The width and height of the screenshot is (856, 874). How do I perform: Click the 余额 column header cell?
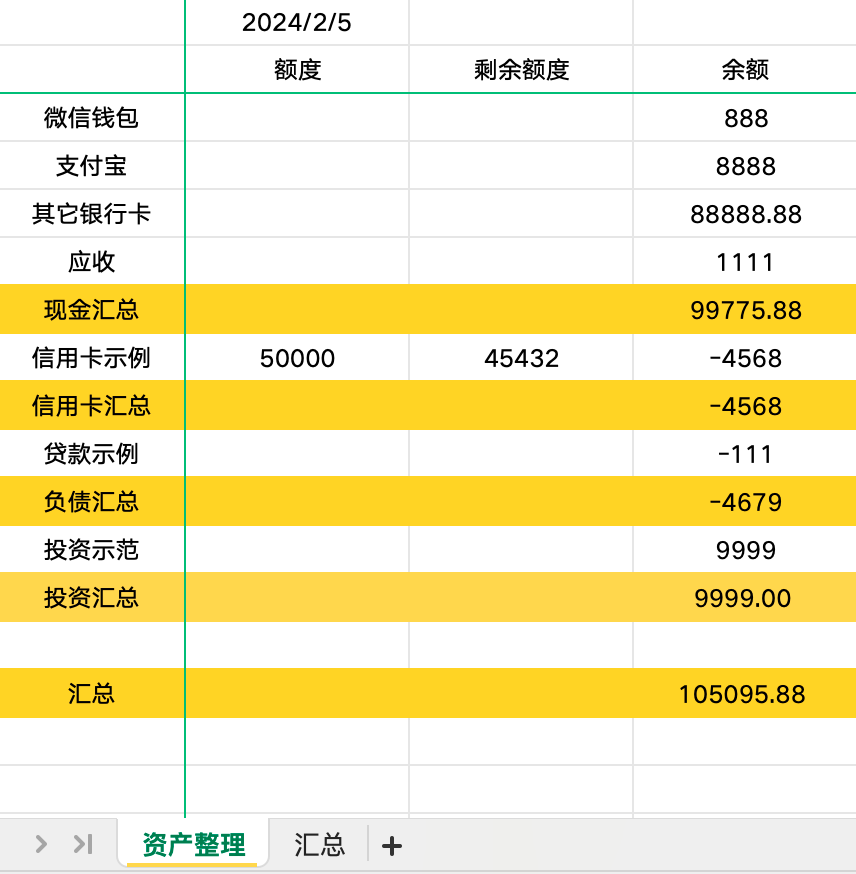click(745, 70)
